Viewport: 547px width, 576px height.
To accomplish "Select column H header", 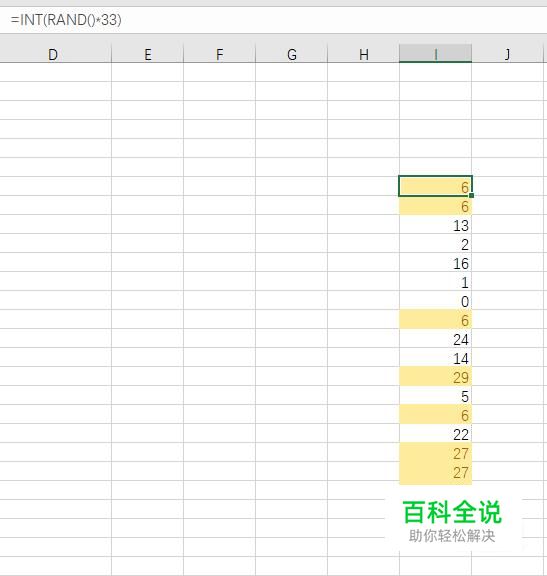I will pos(363,54).
